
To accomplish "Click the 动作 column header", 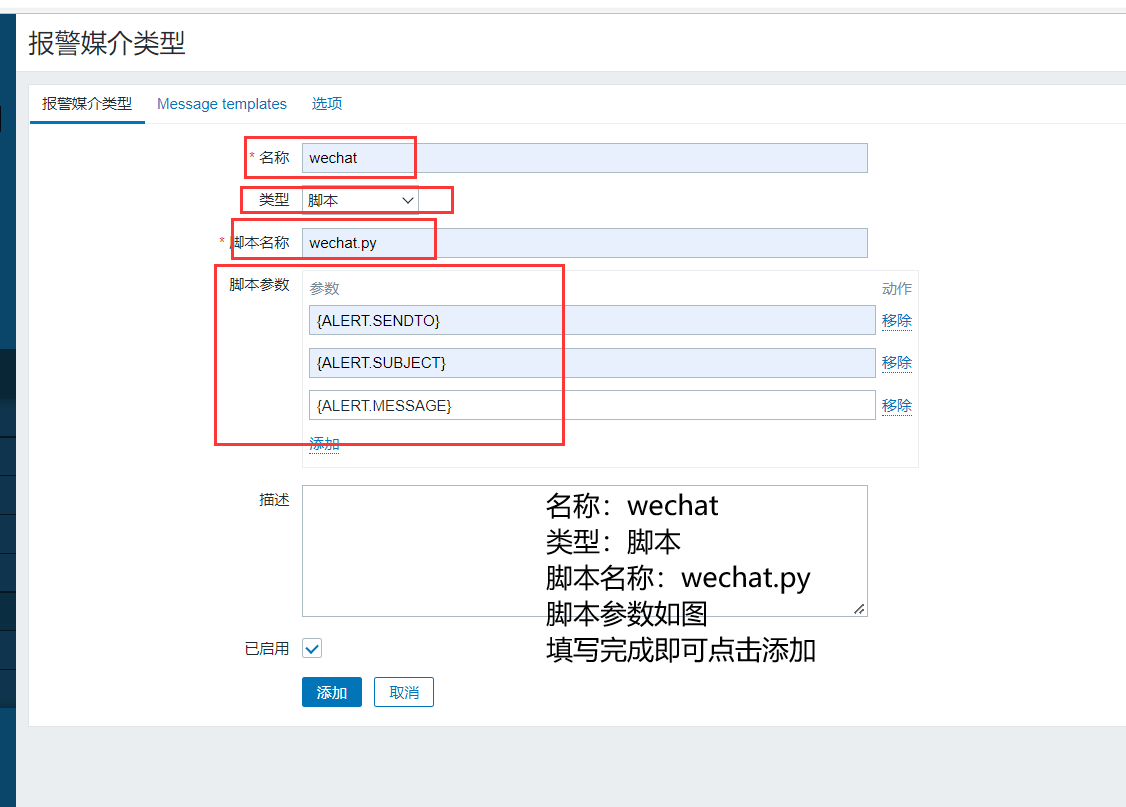I will [x=896, y=289].
